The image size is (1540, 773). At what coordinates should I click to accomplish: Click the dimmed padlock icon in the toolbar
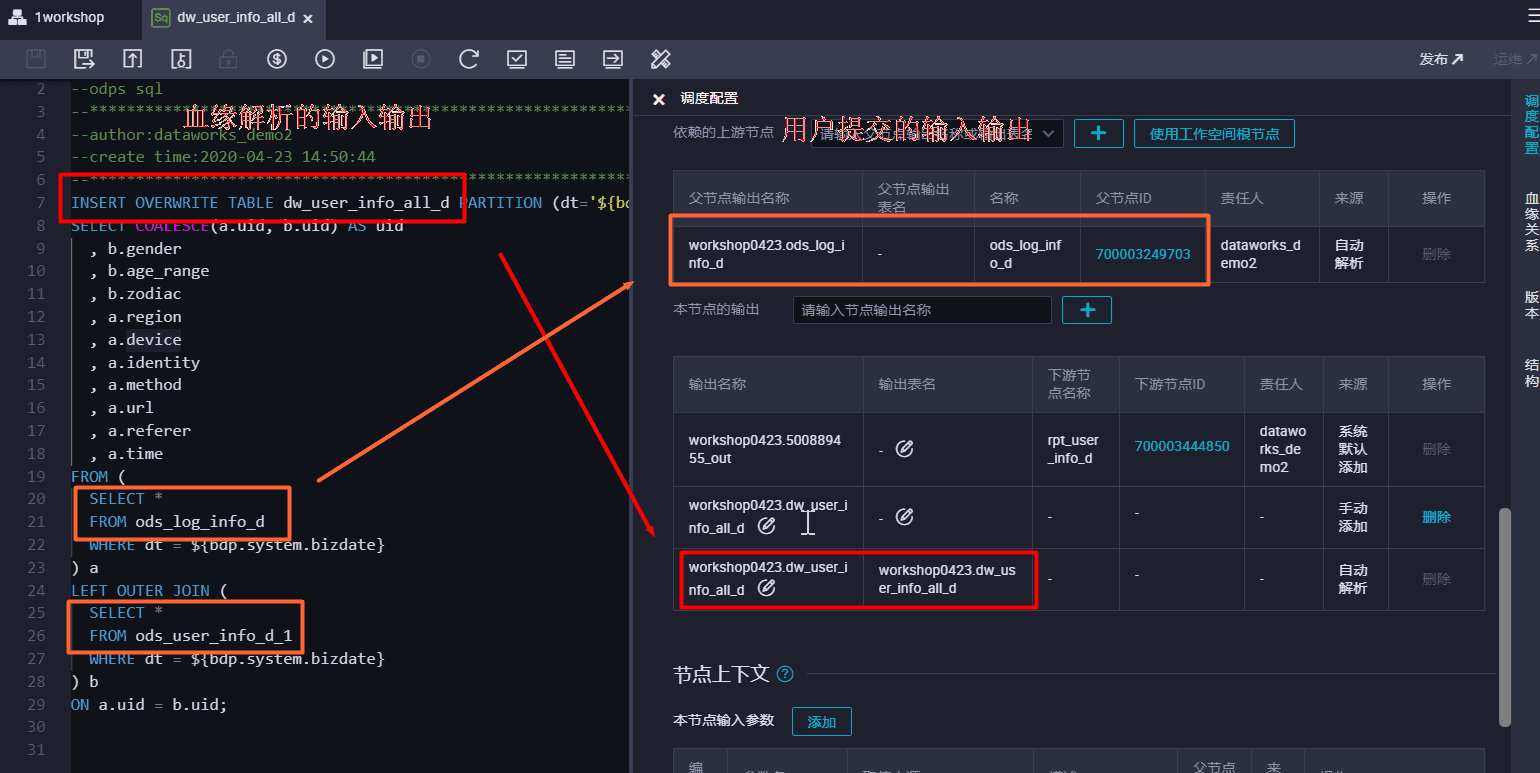coord(229,59)
